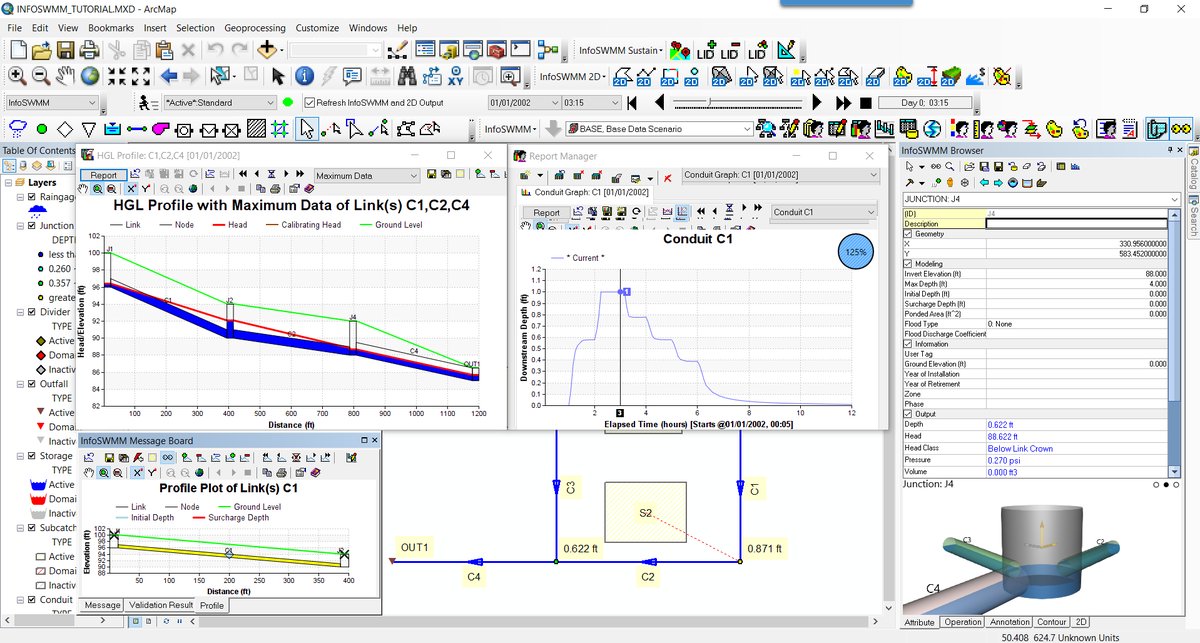The width and height of the screenshot is (1200, 643).
Task: Click the Report button in Report Manager
Action: click(546, 212)
